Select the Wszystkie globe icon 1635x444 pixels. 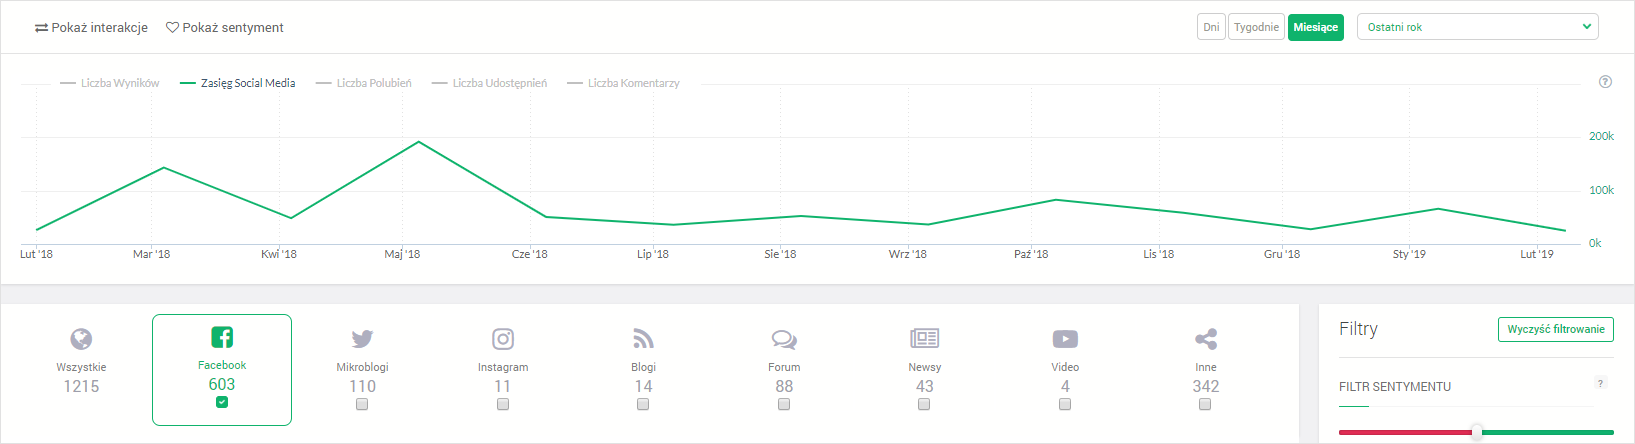pos(81,339)
